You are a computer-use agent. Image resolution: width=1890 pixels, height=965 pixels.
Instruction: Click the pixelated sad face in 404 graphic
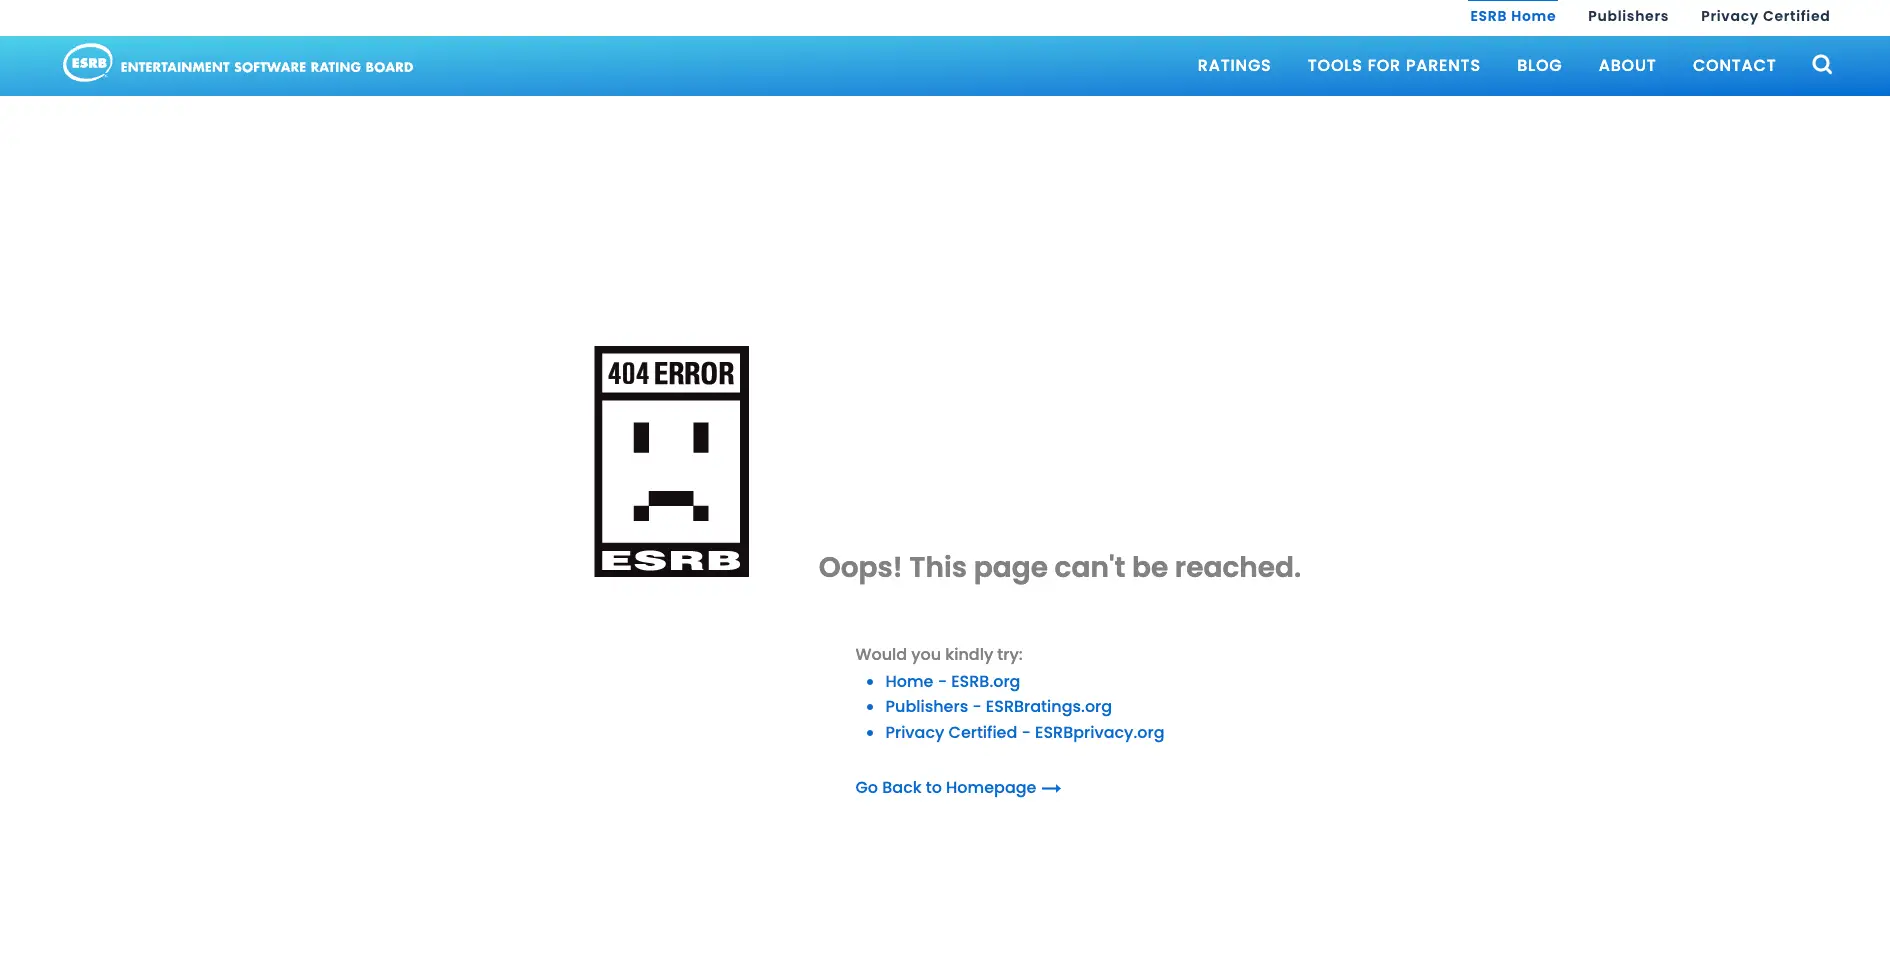[x=671, y=471]
